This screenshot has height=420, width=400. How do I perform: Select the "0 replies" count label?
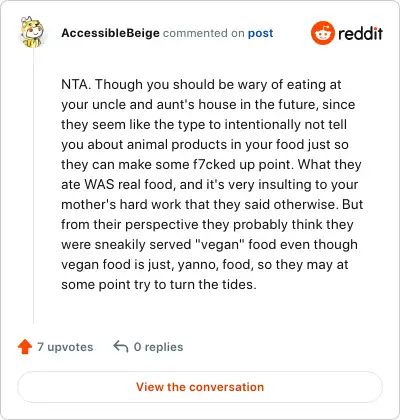coord(158,347)
